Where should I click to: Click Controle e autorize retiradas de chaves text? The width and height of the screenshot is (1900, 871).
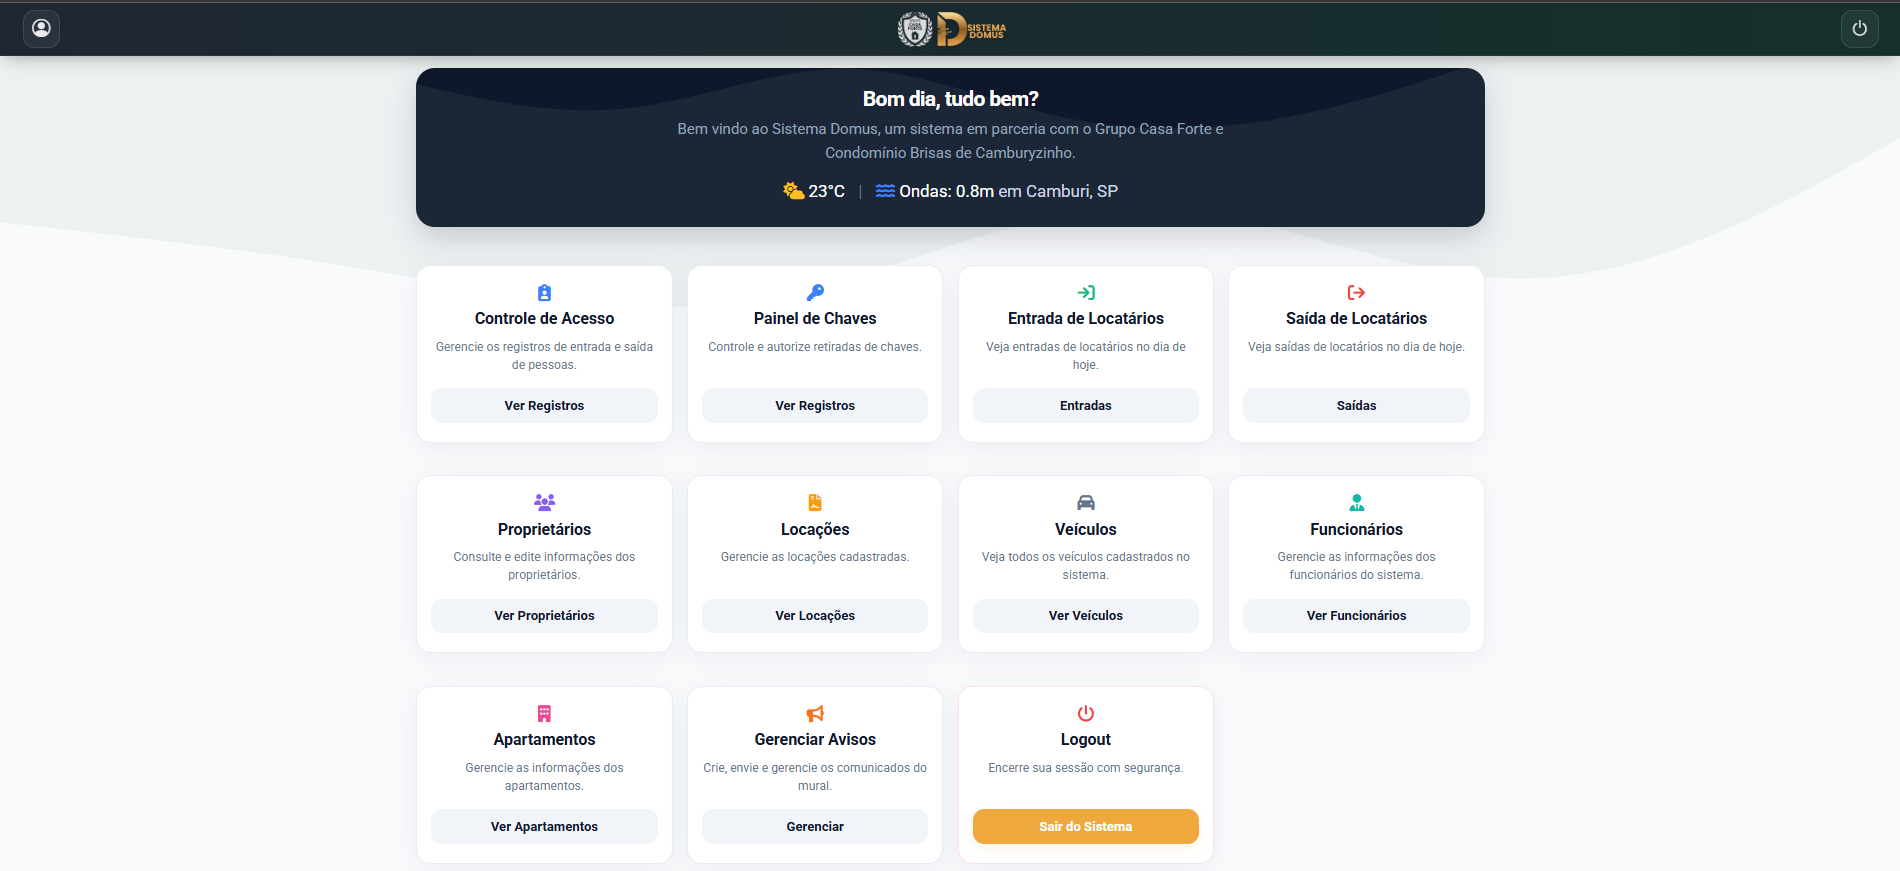(x=815, y=347)
